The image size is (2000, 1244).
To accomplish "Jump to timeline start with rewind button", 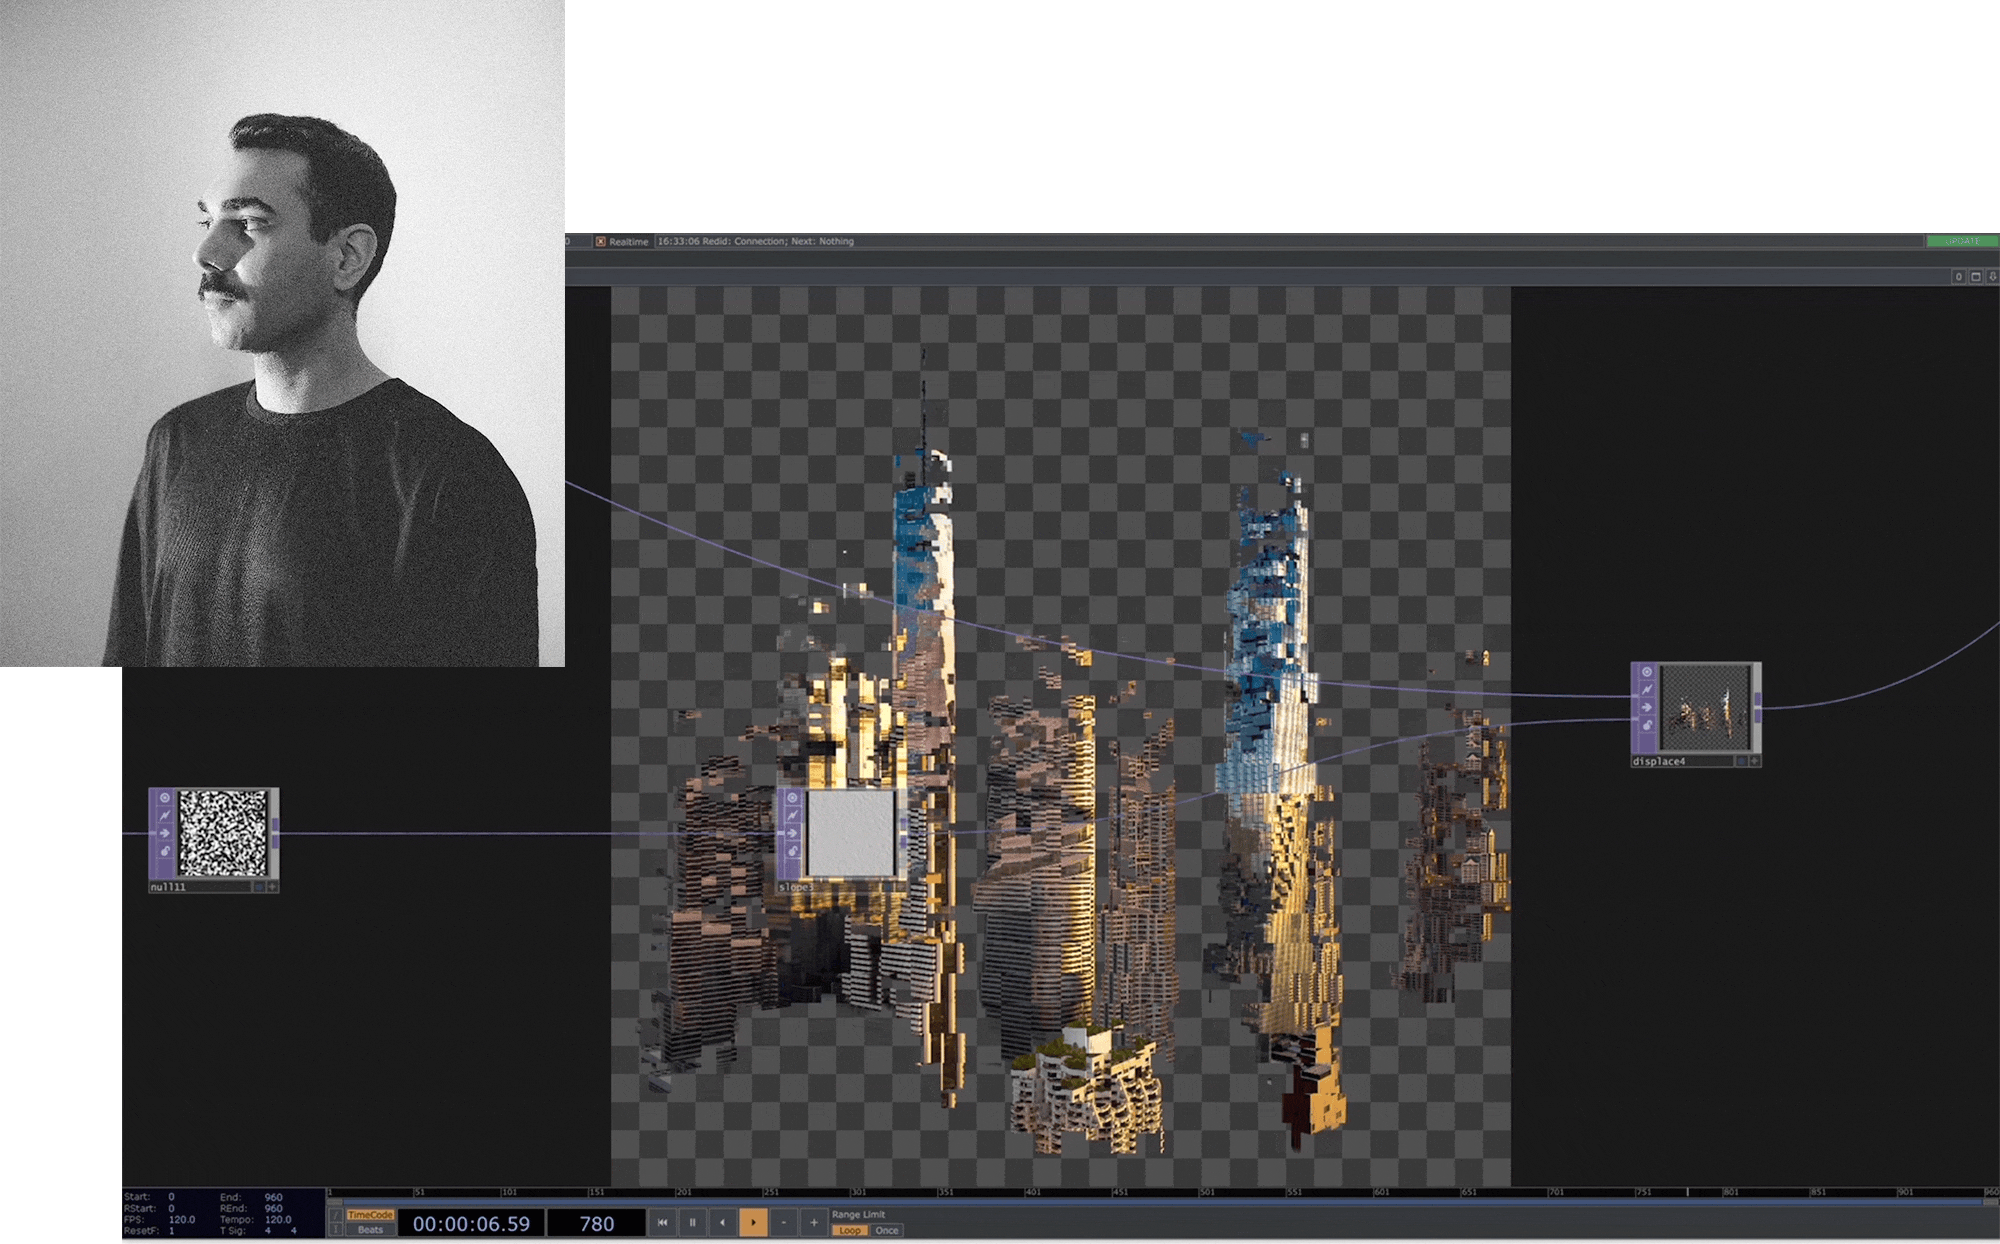I will [662, 1222].
